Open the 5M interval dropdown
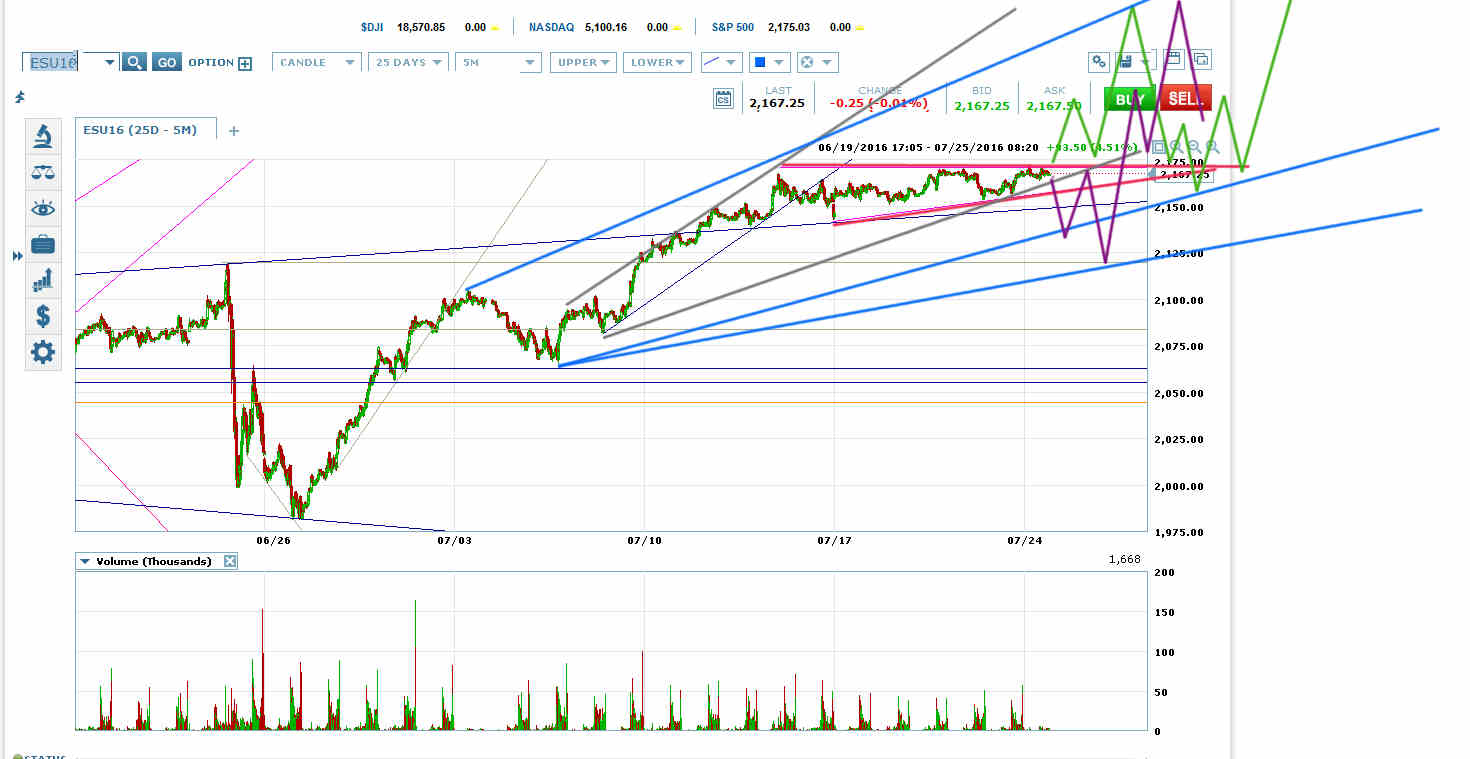The height and width of the screenshot is (759, 1470). (497, 62)
